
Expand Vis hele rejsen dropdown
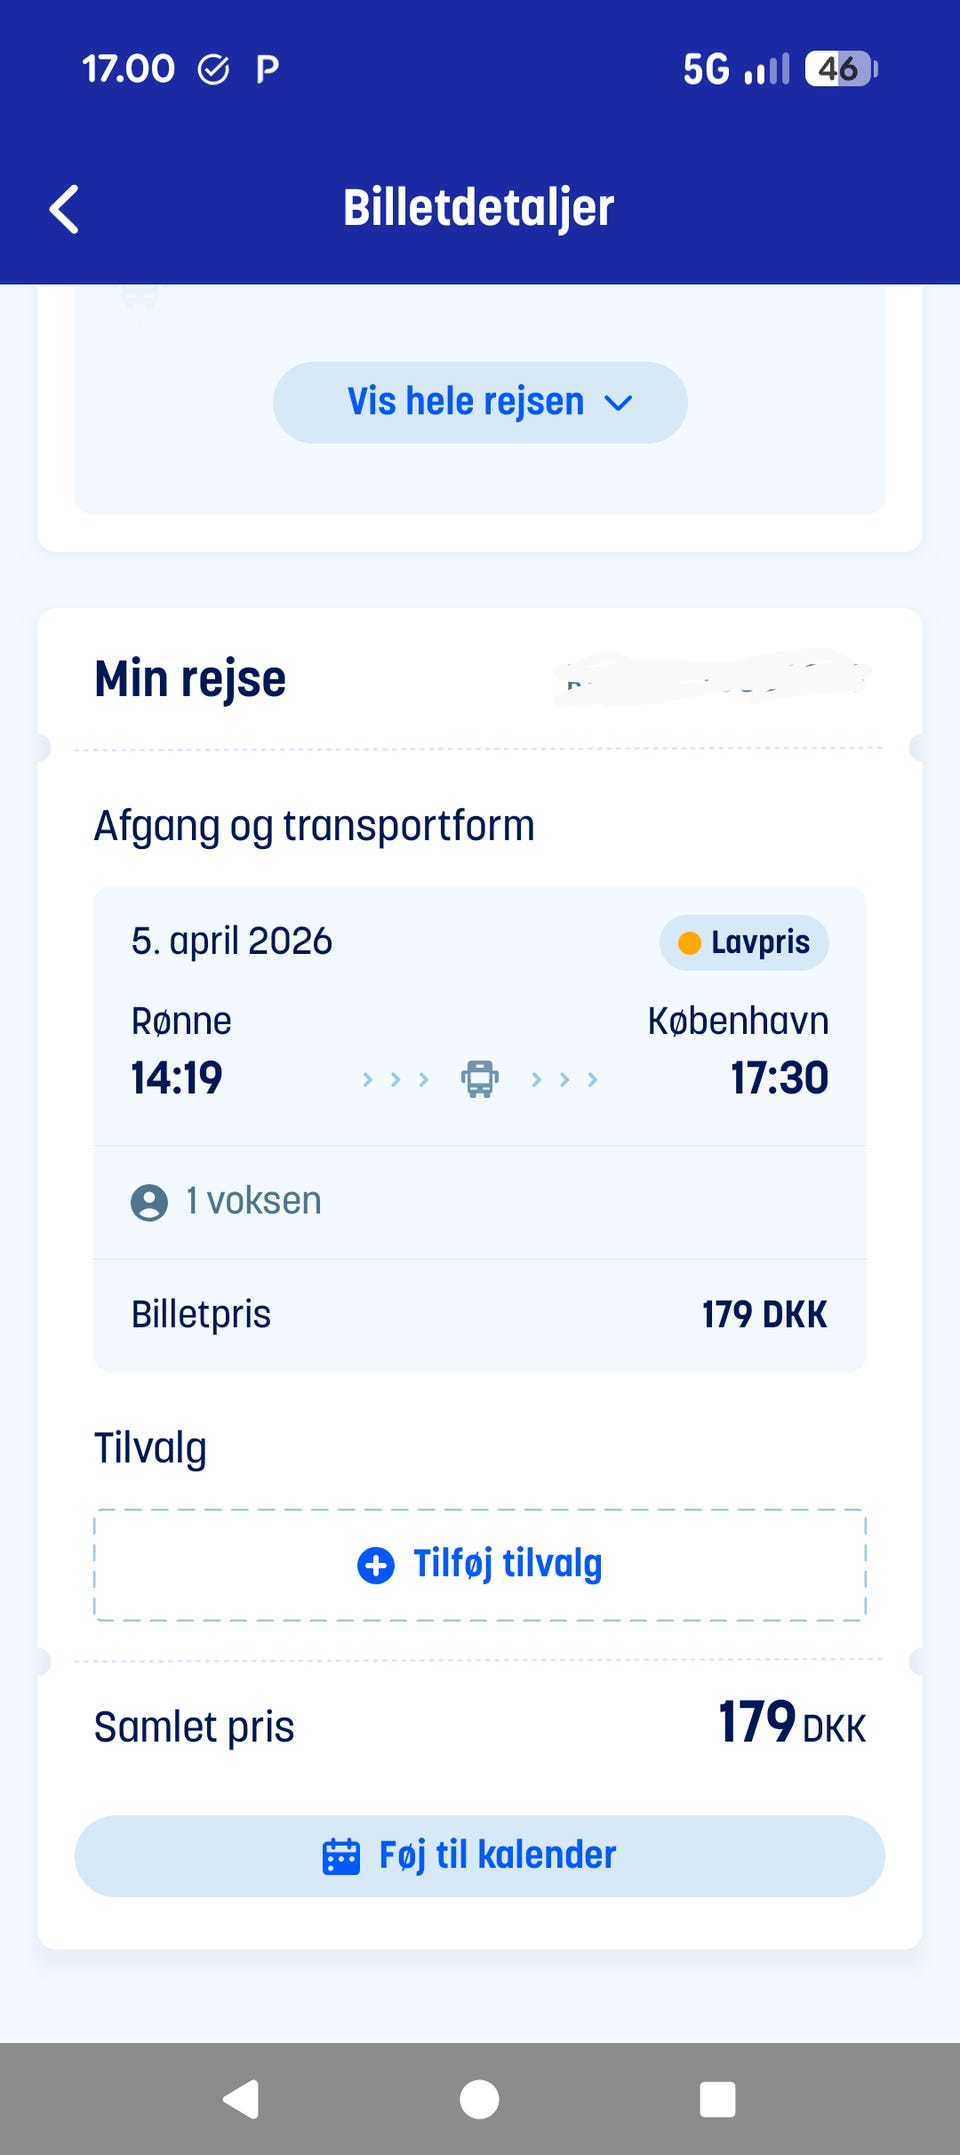479,402
